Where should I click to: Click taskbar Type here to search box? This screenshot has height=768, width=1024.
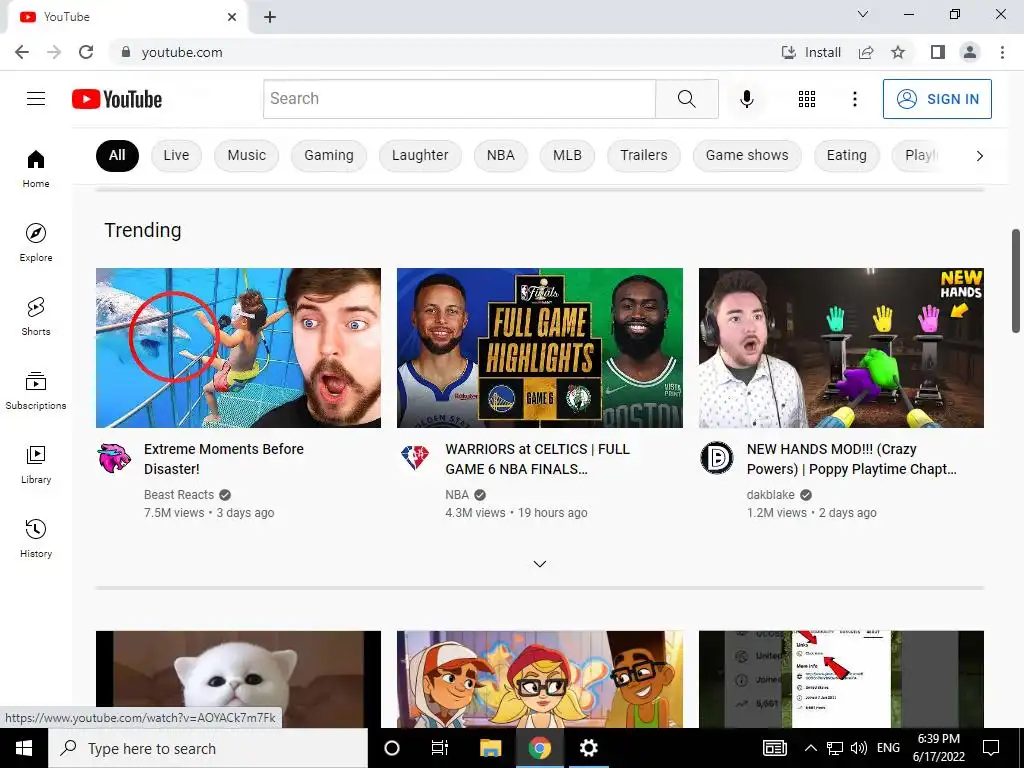[208, 748]
